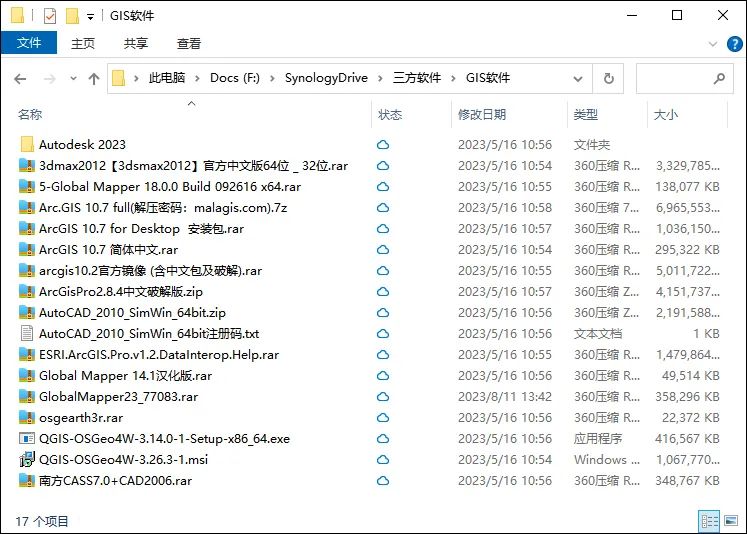Open the Help question mark icon
This screenshot has width=747, height=534.
coord(735,44)
